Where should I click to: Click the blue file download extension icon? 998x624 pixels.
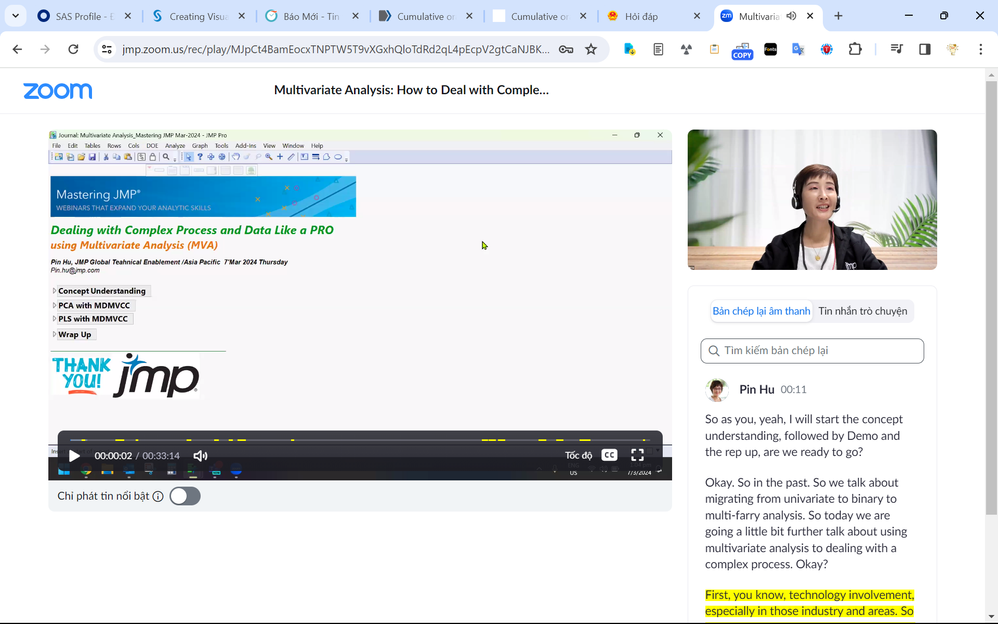(630, 49)
